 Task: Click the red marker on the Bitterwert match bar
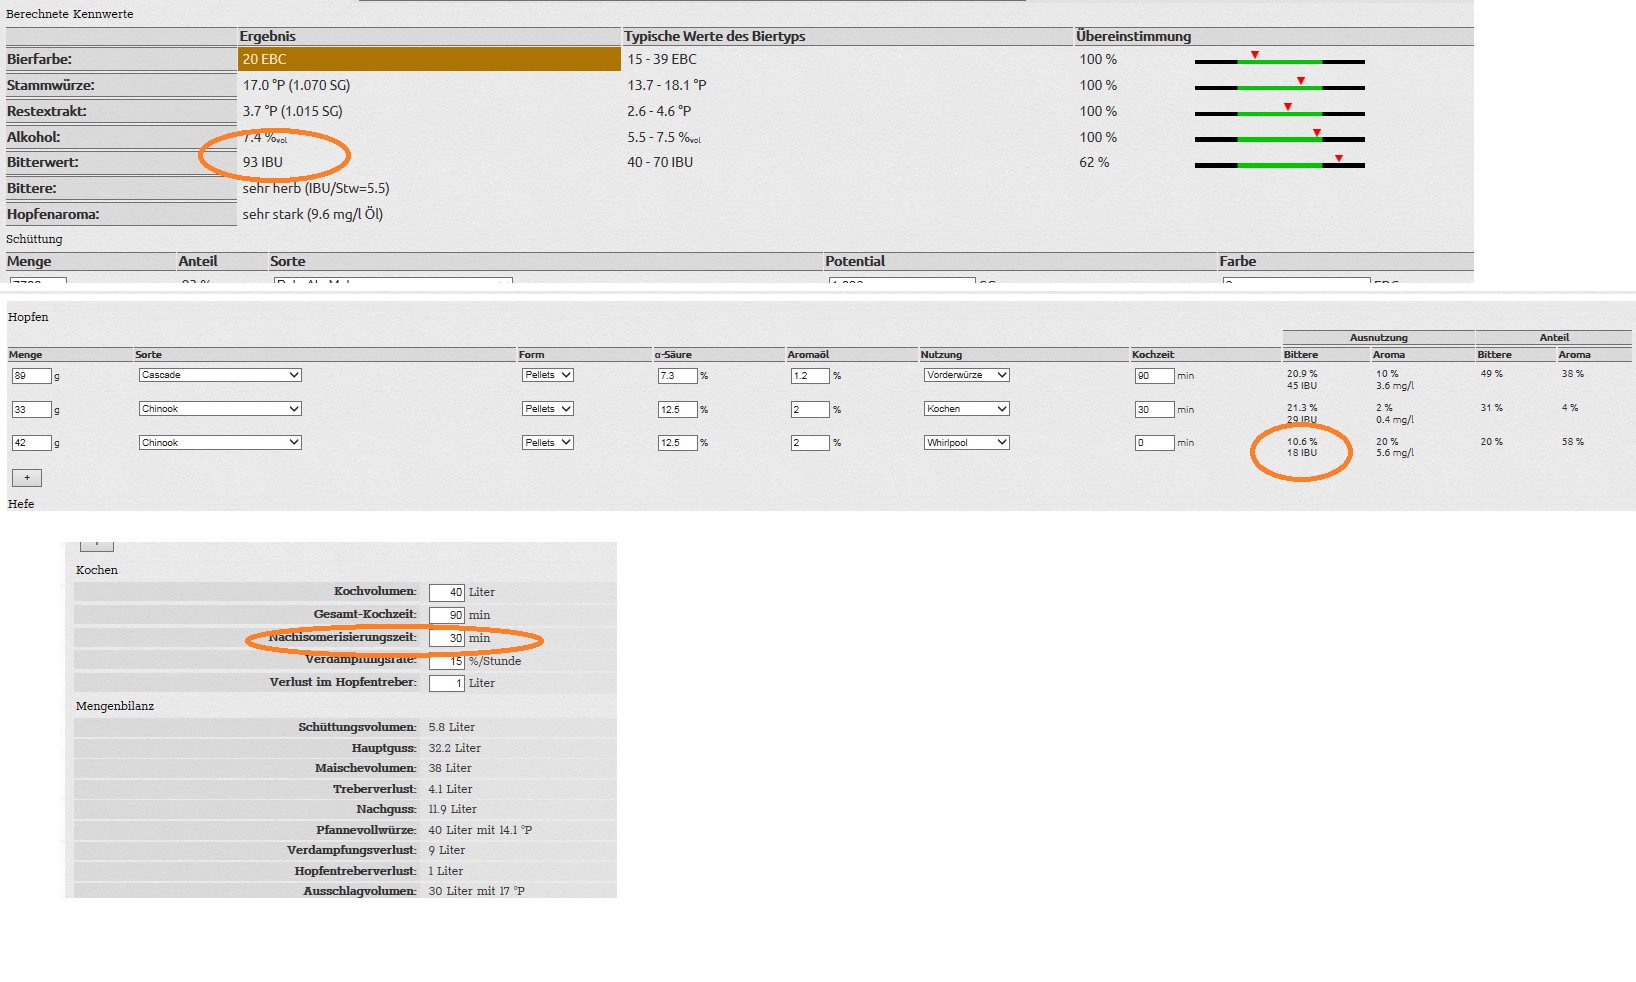point(1338,158)
